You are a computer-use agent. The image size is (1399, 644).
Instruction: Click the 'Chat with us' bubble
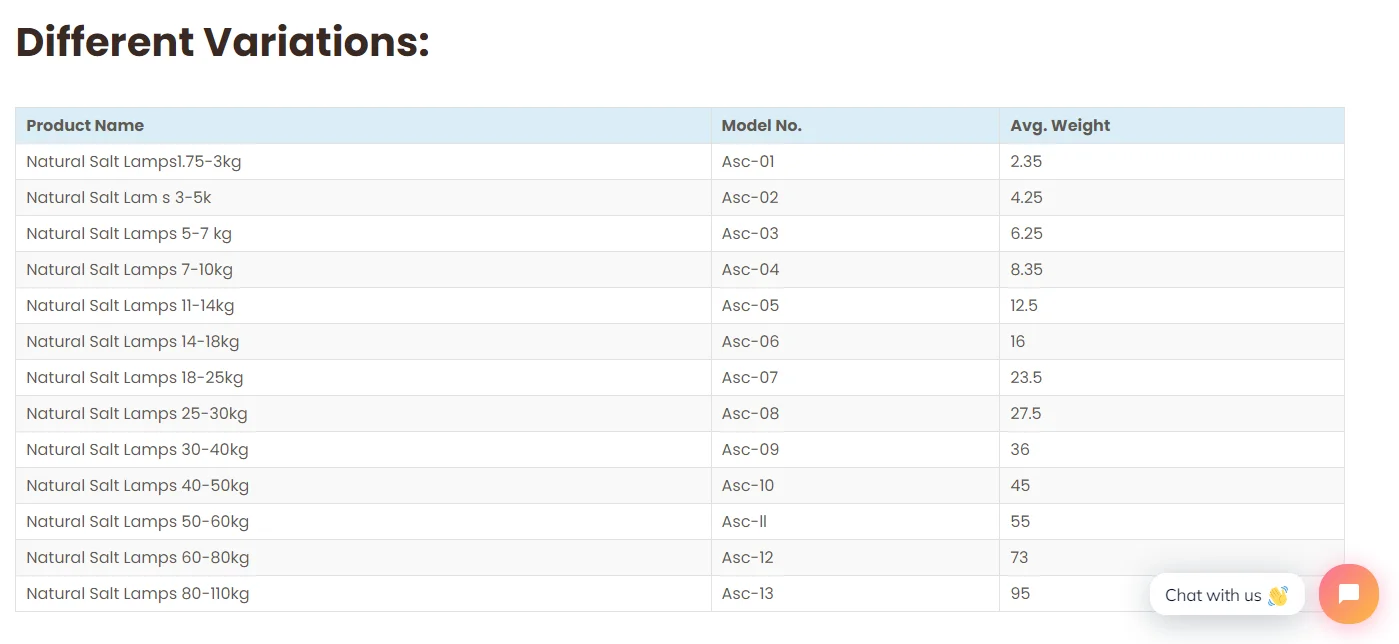(x=1226, y=595)
